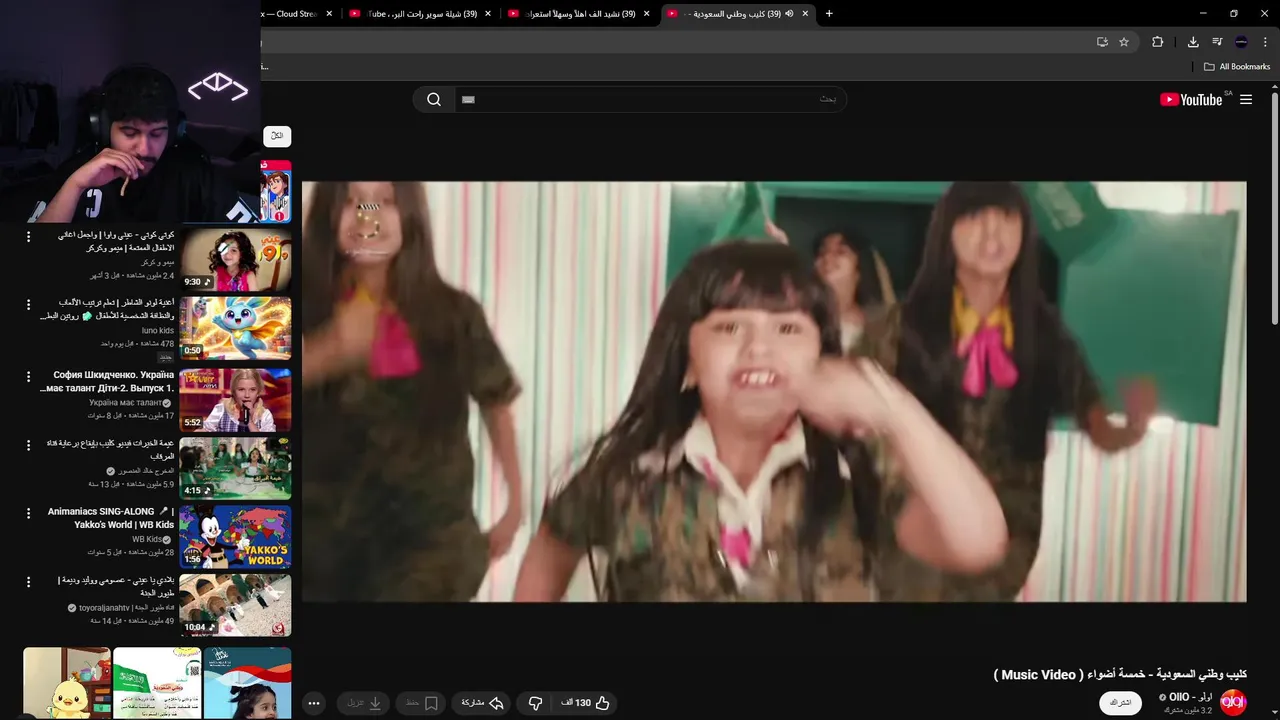
Task: Click install/cast screen icon in address bar
Action: 1102,42
